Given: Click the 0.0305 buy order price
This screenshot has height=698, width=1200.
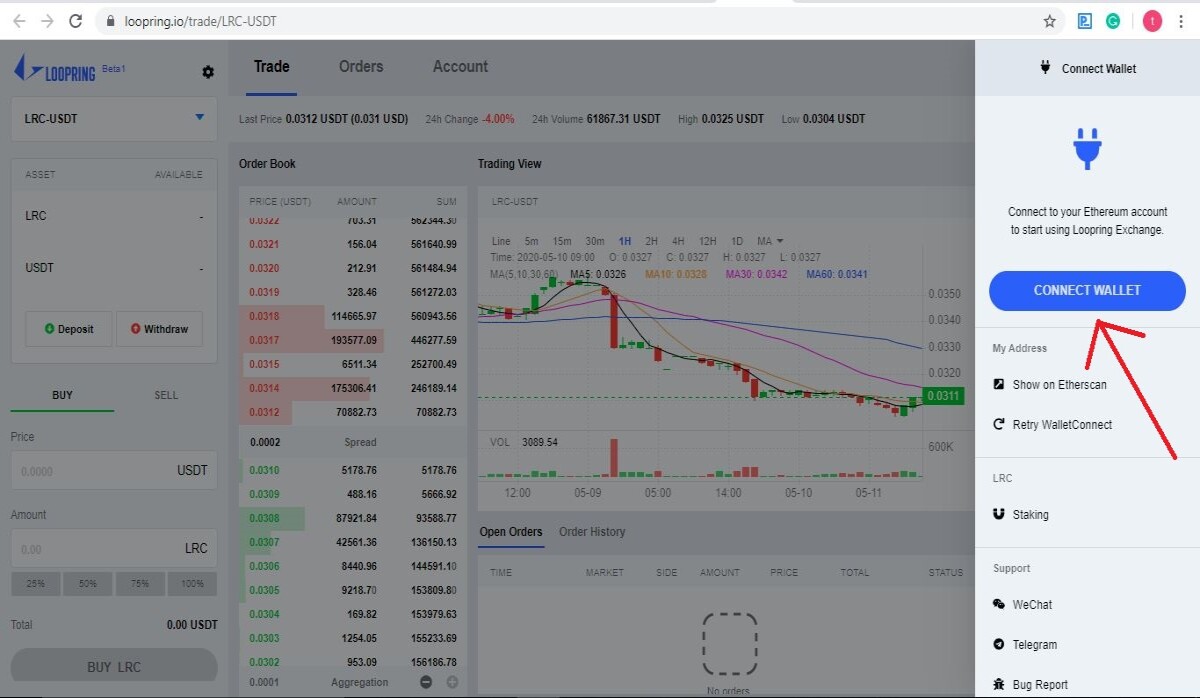Looking at the screenshot, I should click(x=264, y=590).
